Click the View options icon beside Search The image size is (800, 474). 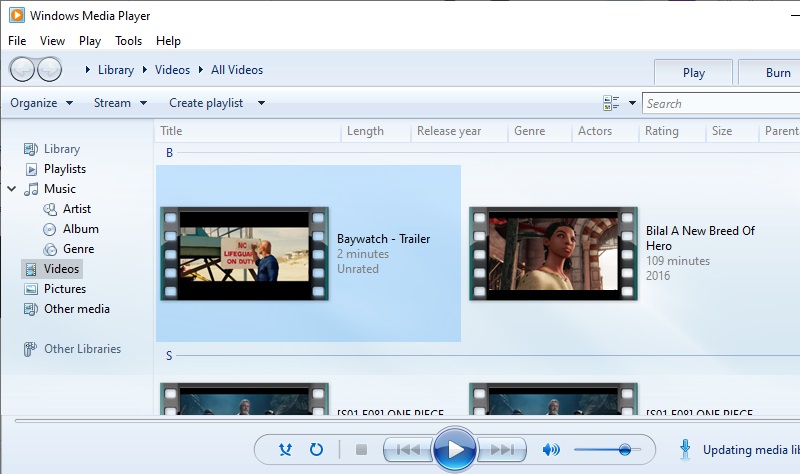611,103
